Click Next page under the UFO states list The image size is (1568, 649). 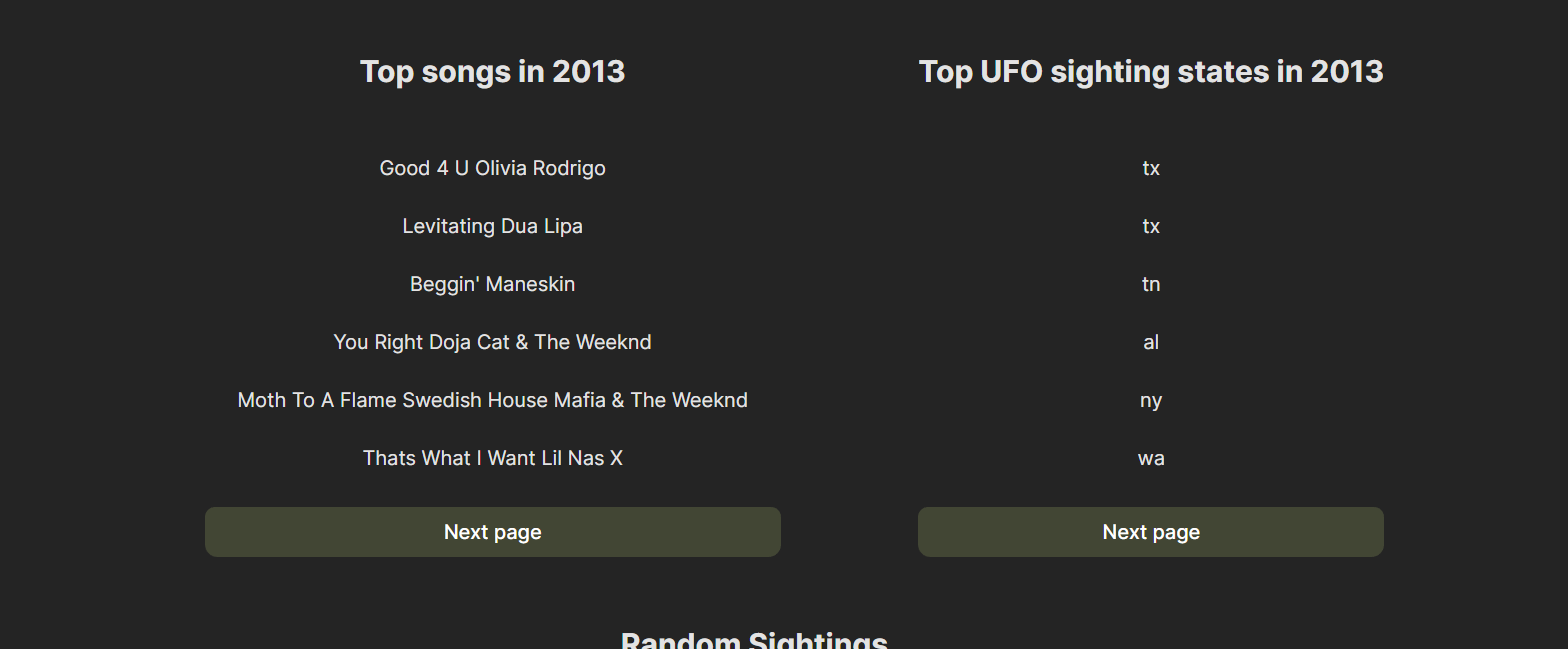1150,531
